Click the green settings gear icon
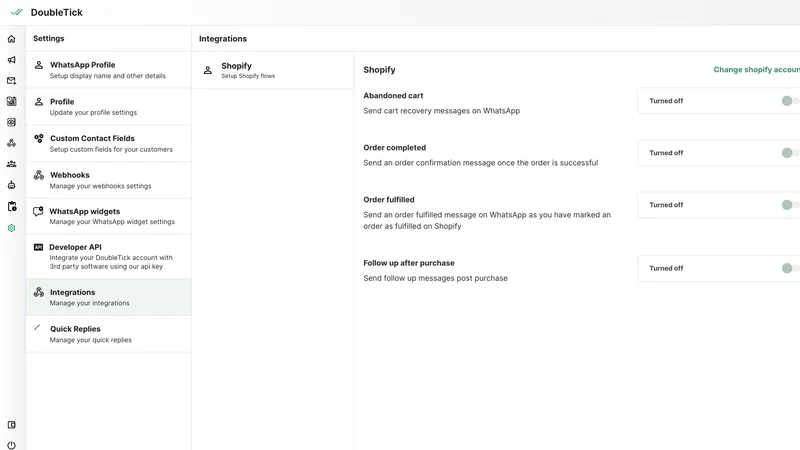 point(11,228)
